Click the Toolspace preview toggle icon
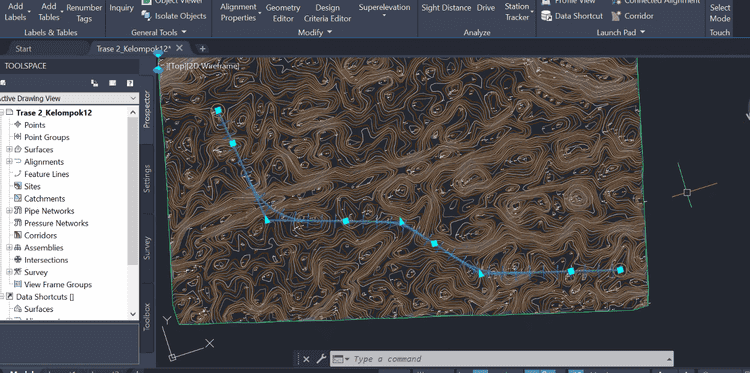 pos(95,83)
